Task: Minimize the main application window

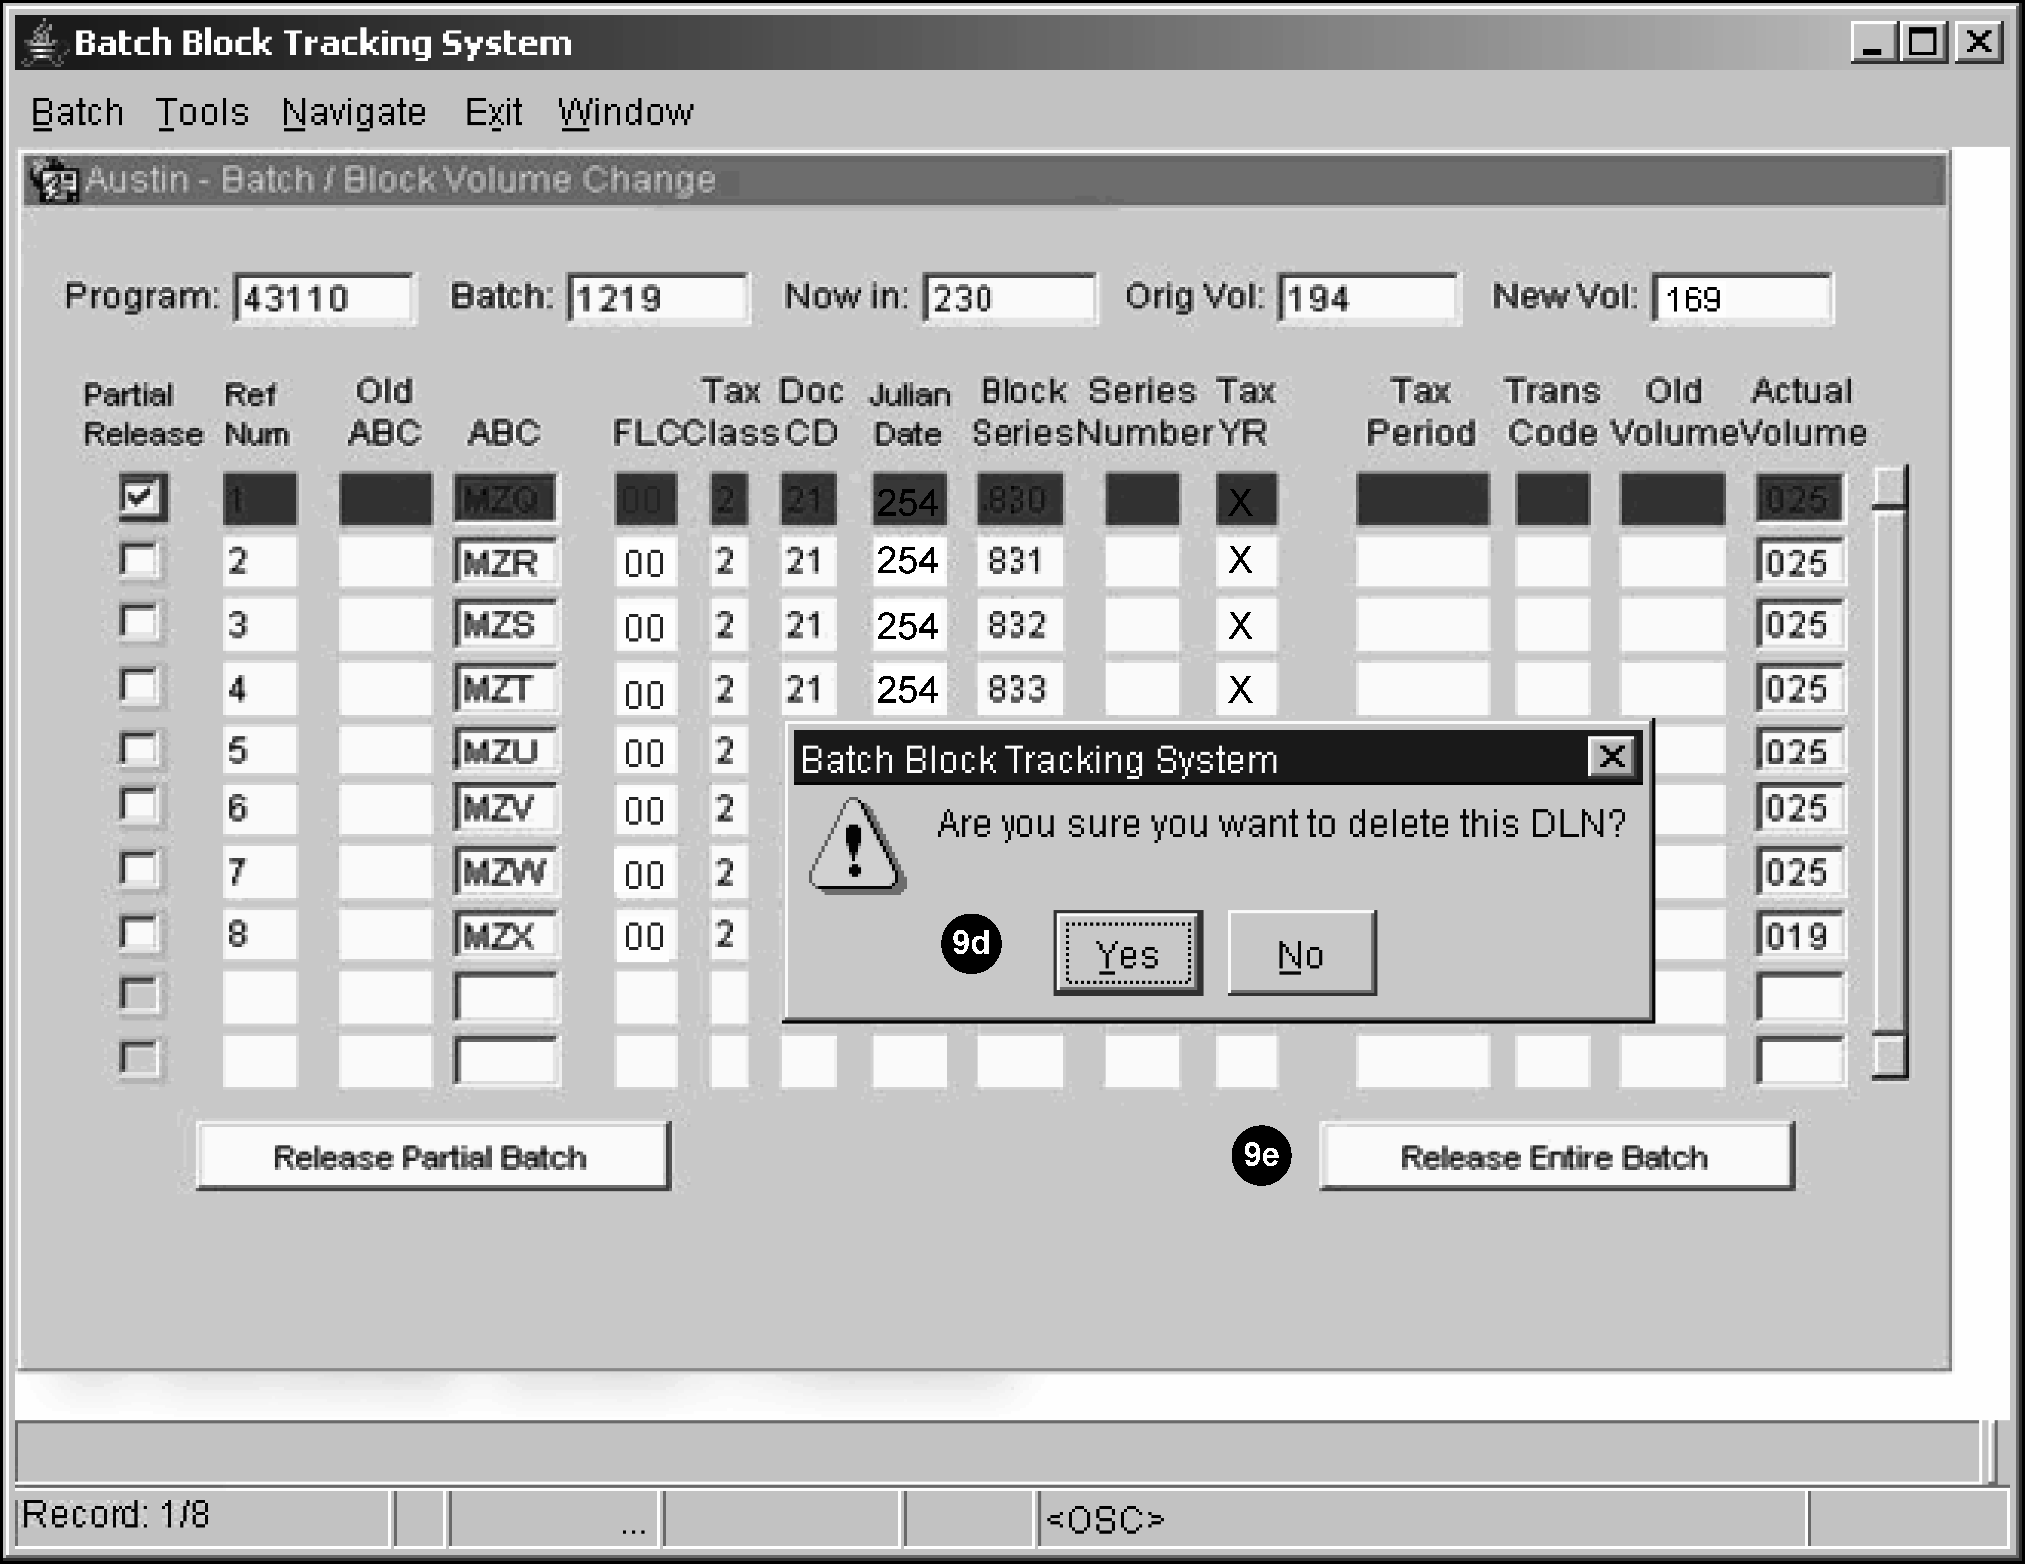Action: (1872, 43)
